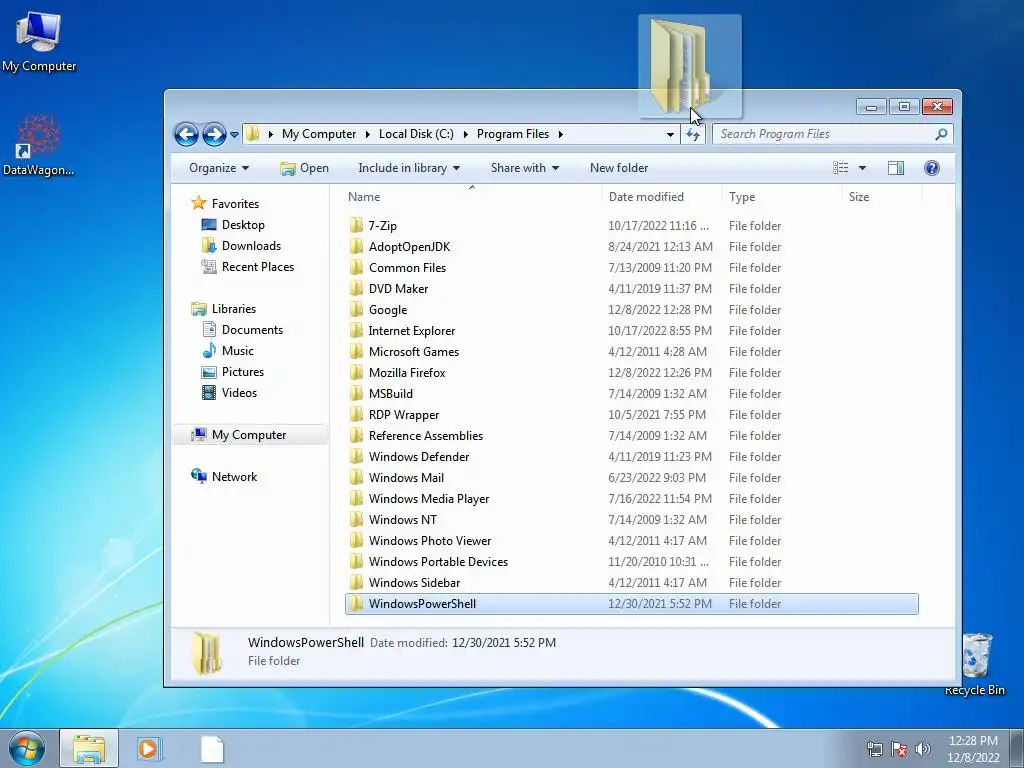Expand the address bar history dropdown

[670, 135]
